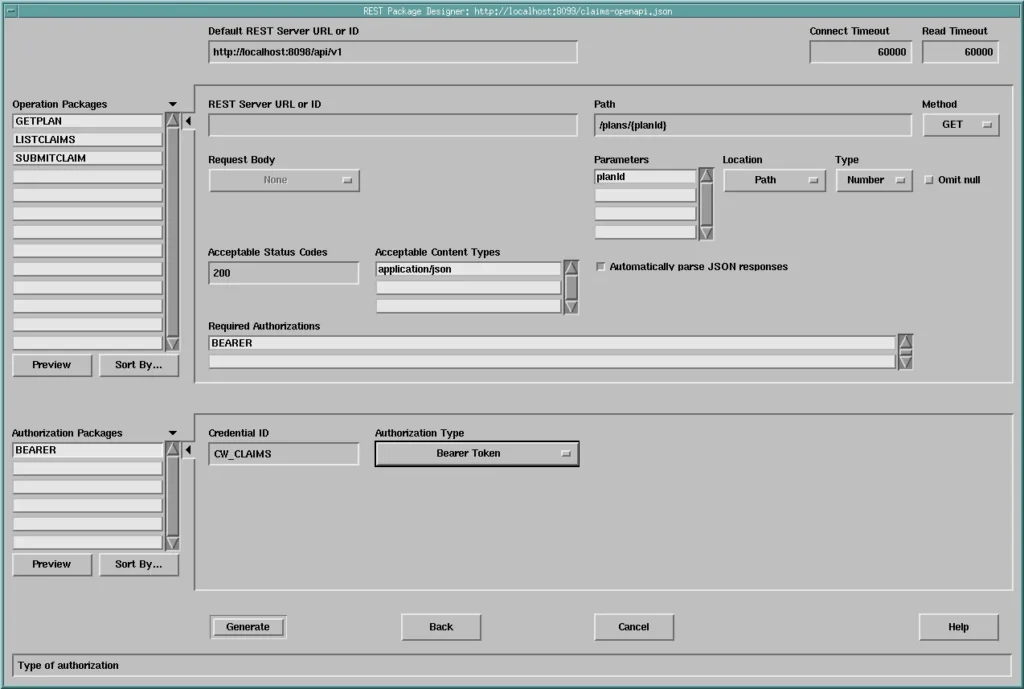Screen dimensions: 1024x689
Task: Focus the REST Server URL or ID field
Action: pos(392,125)
